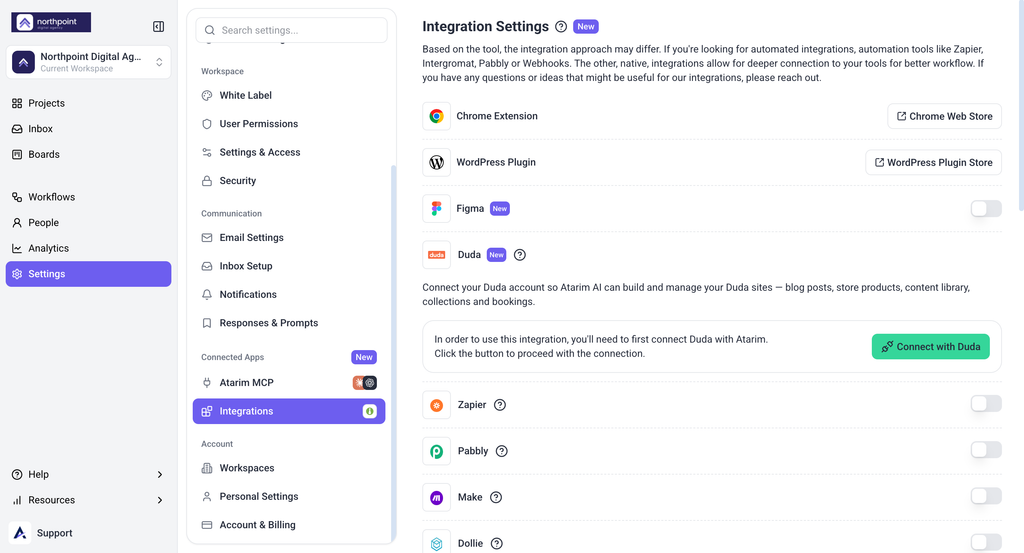The height and width of the screenshot is (553, 1024).
Task: Click the Atarim Support logo icon
Action: (20, 533)
